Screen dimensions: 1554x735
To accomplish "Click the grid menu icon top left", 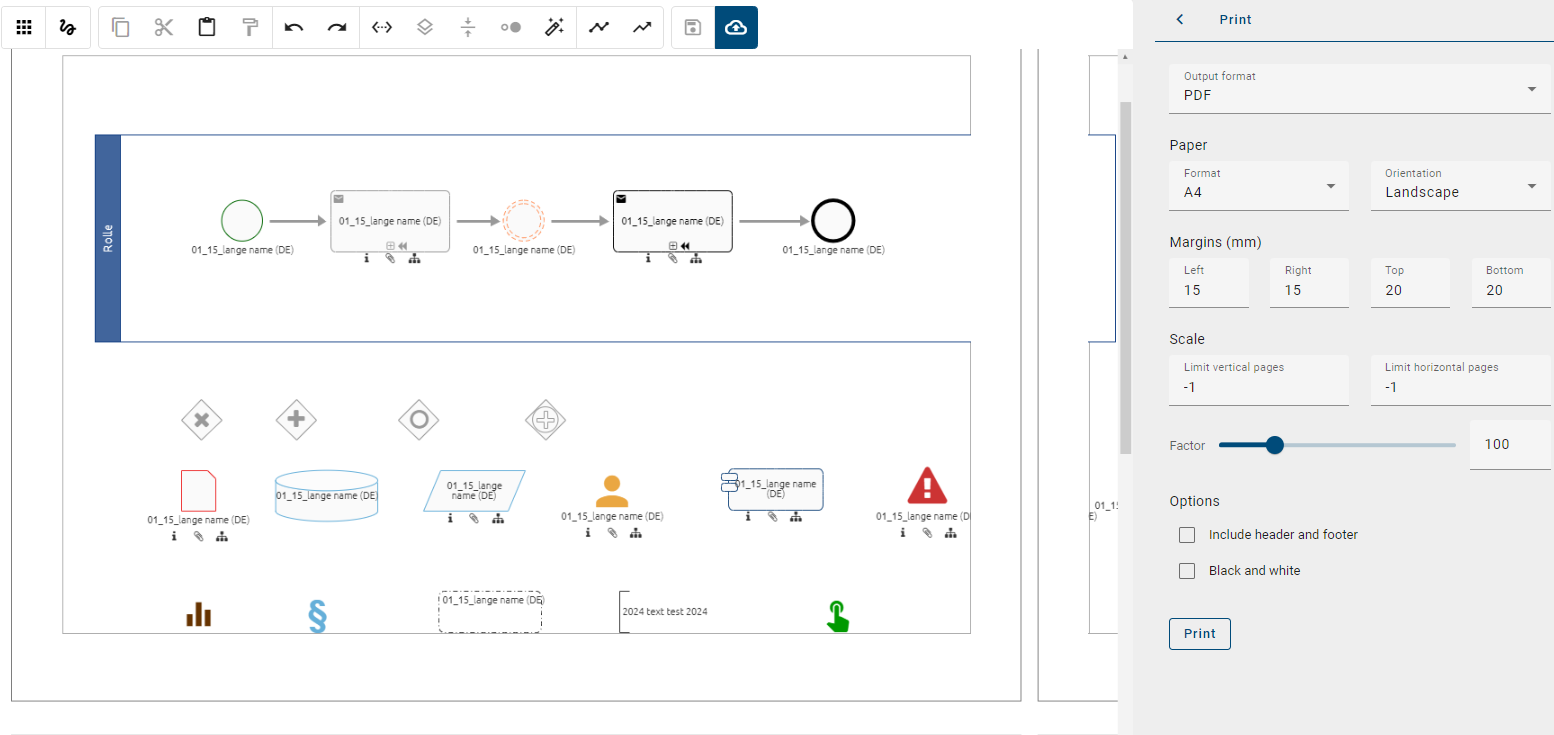I will pos(24,27).
